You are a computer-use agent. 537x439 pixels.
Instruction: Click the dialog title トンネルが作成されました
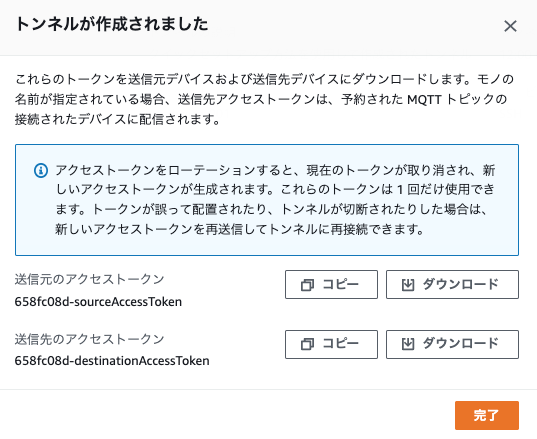[x=112, y=24]
